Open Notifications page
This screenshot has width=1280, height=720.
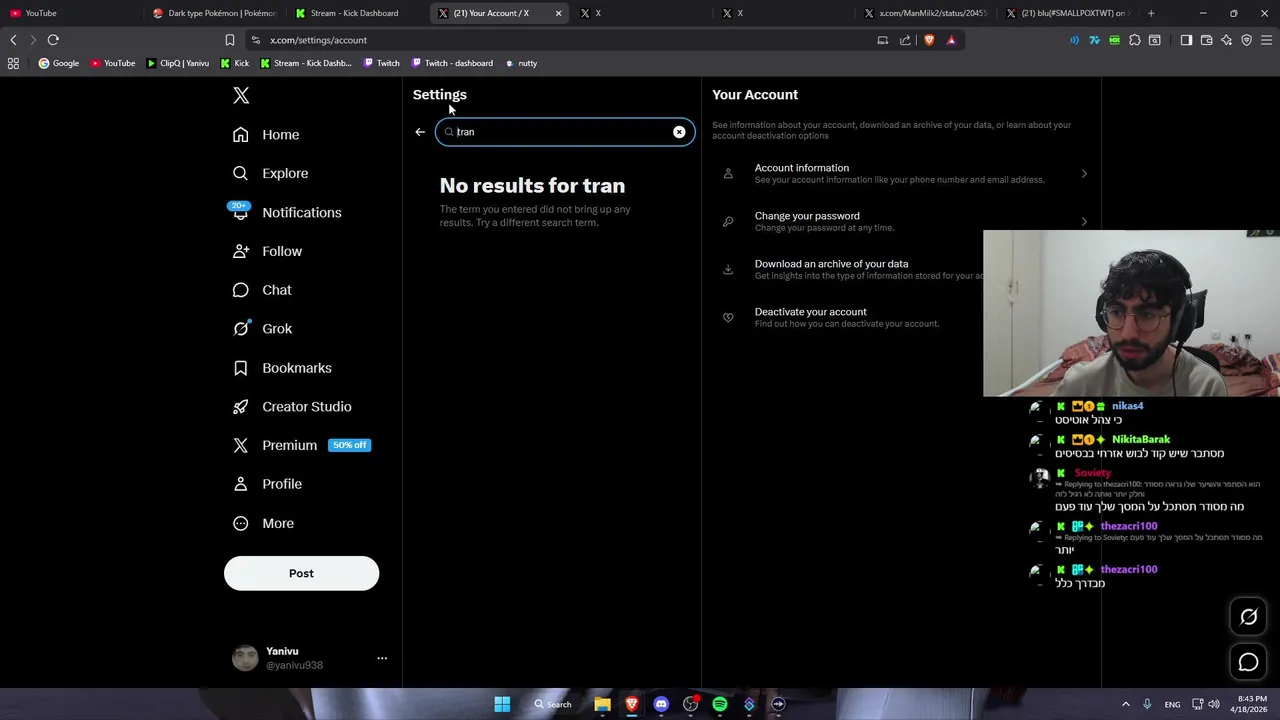[287, 212]
